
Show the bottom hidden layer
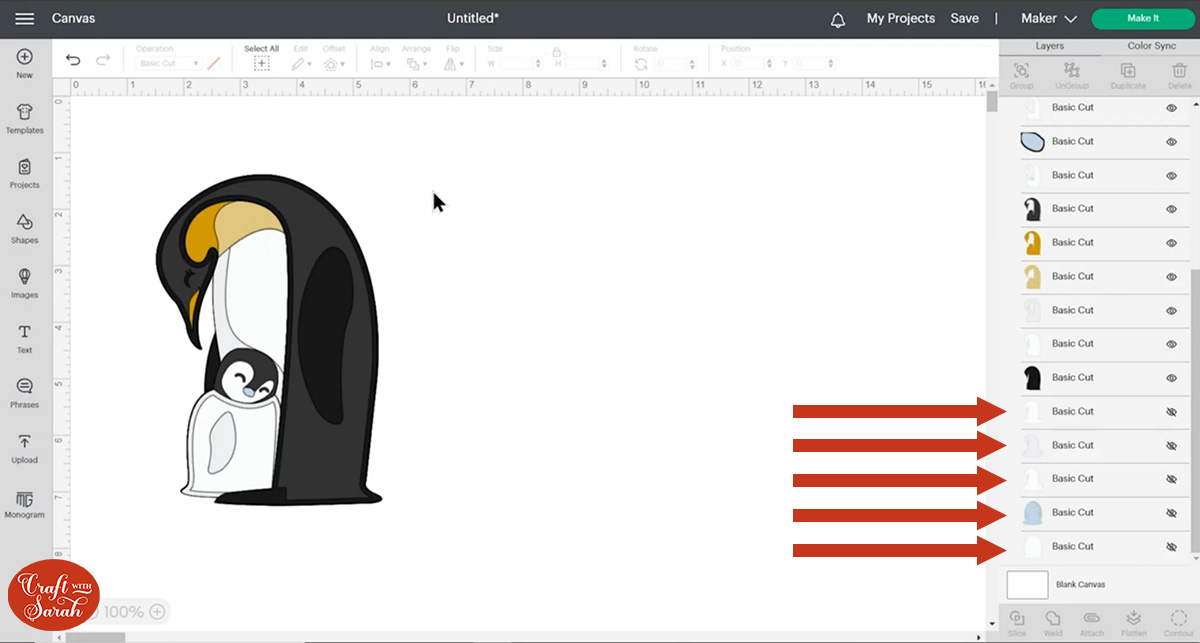(x=1171, y=547)
